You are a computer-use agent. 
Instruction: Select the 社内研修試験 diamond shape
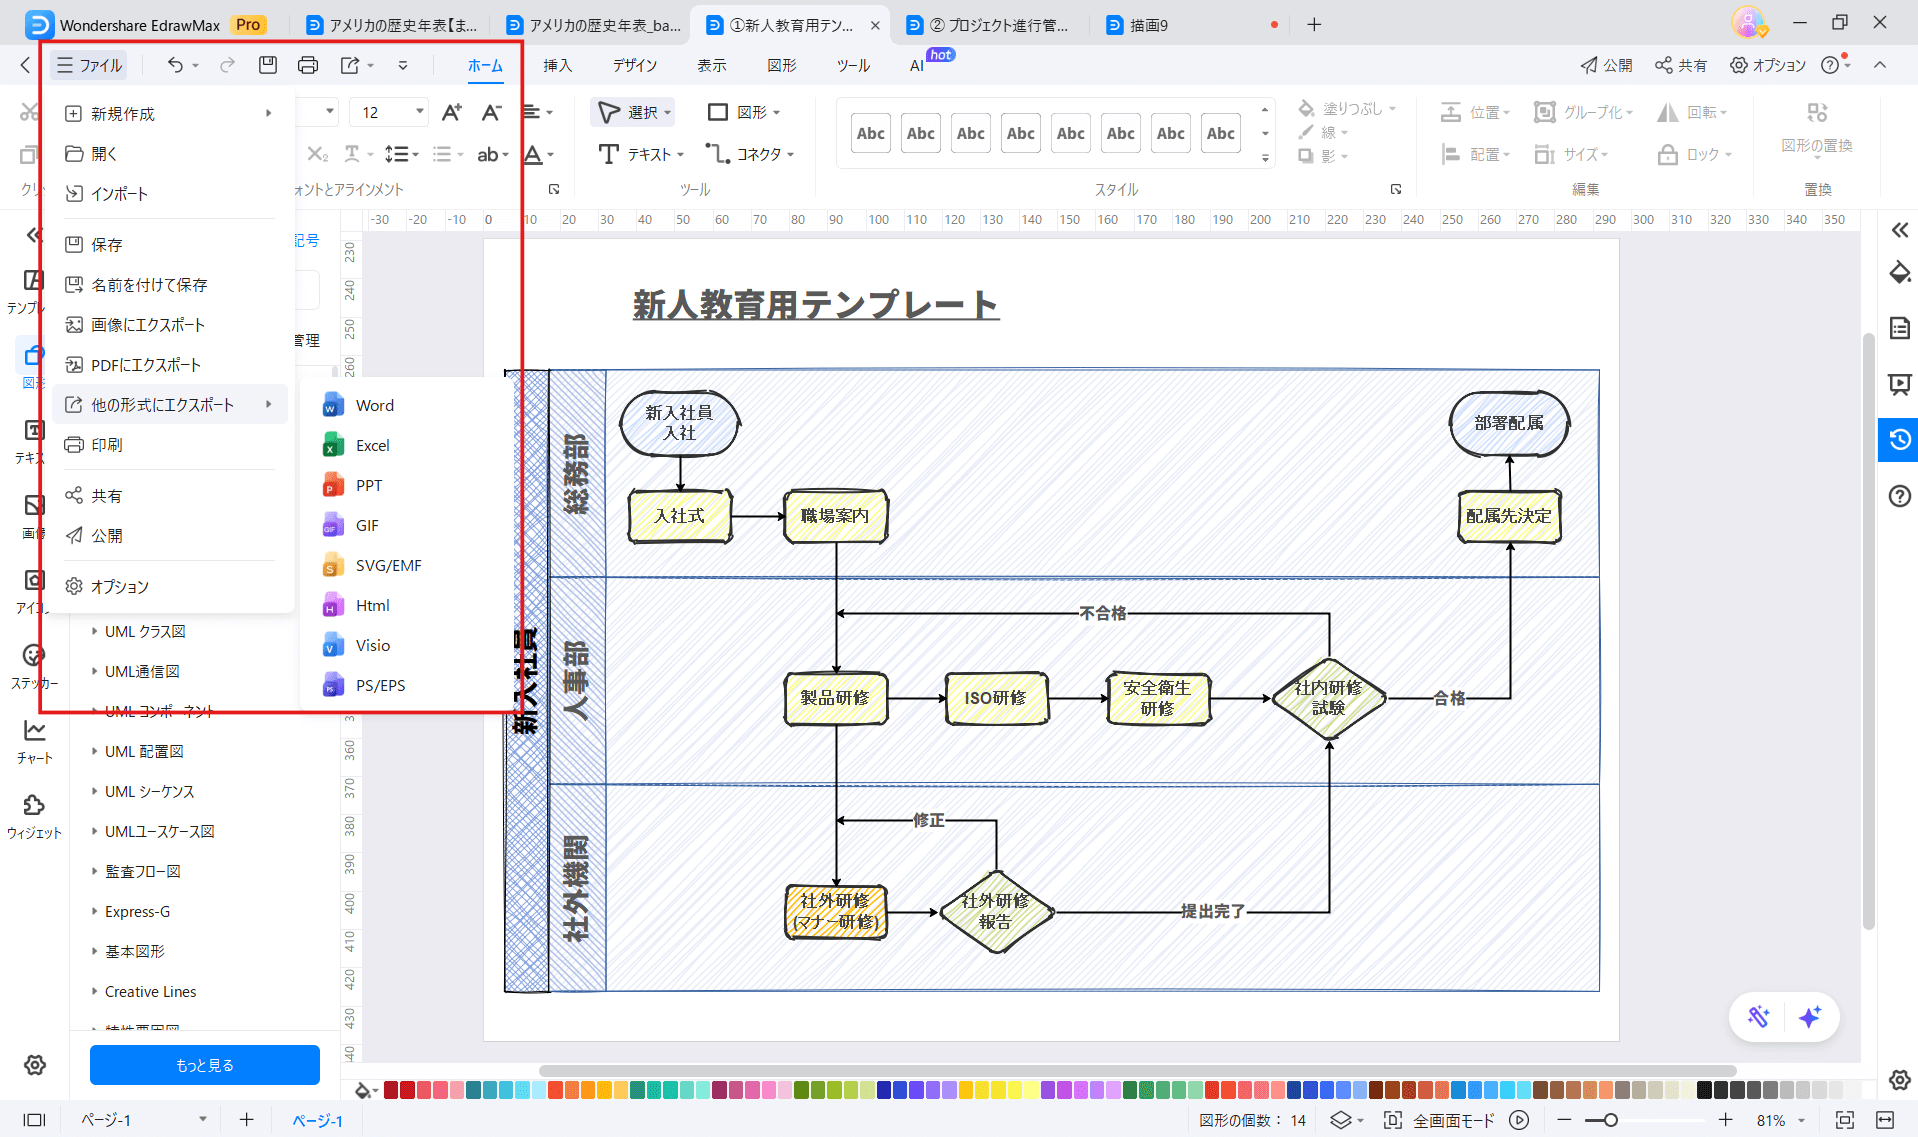coord(1328,698)
